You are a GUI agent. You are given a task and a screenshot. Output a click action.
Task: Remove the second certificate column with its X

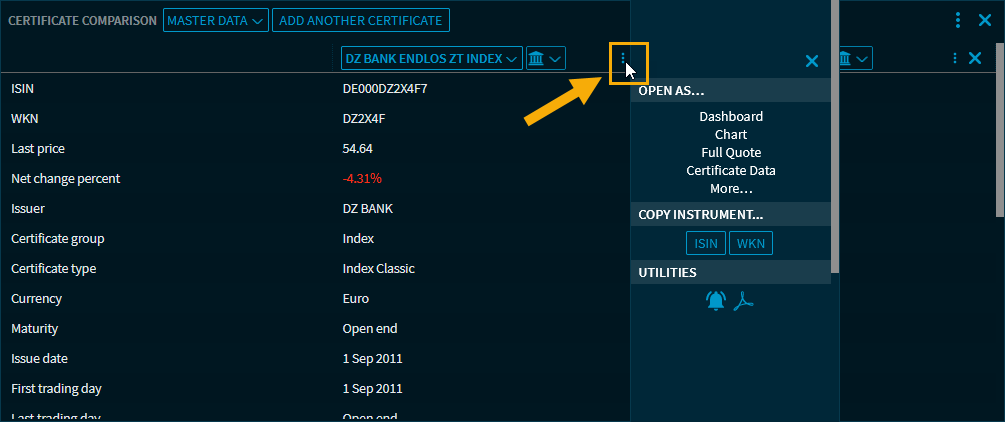[976, 59]
